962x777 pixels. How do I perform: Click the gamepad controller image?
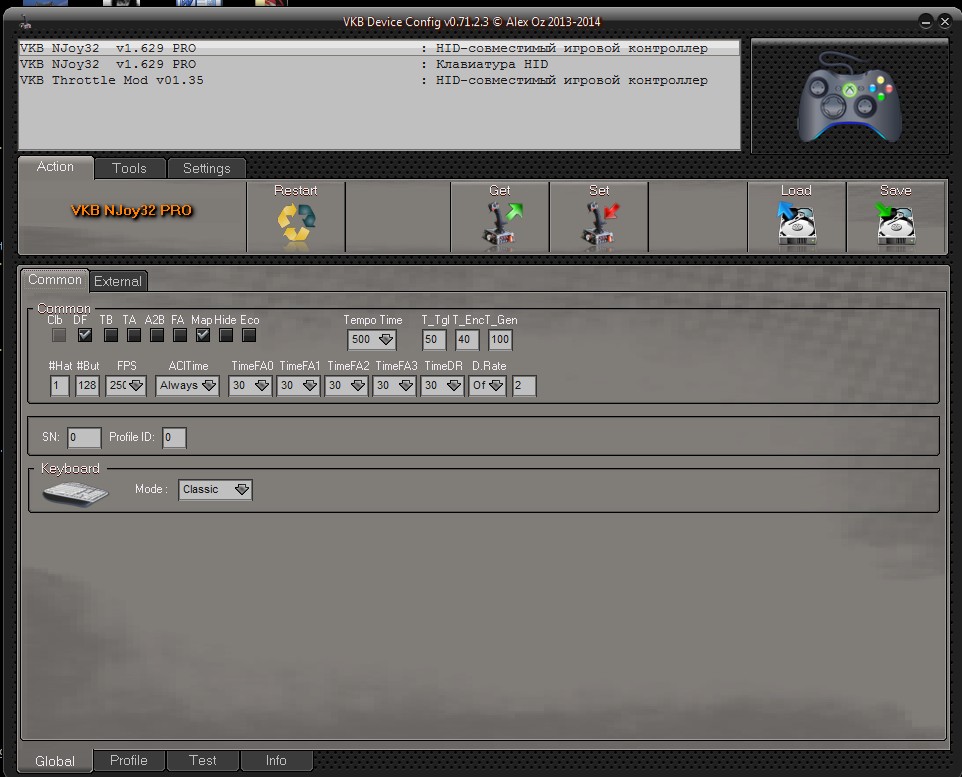click(849, 97)
